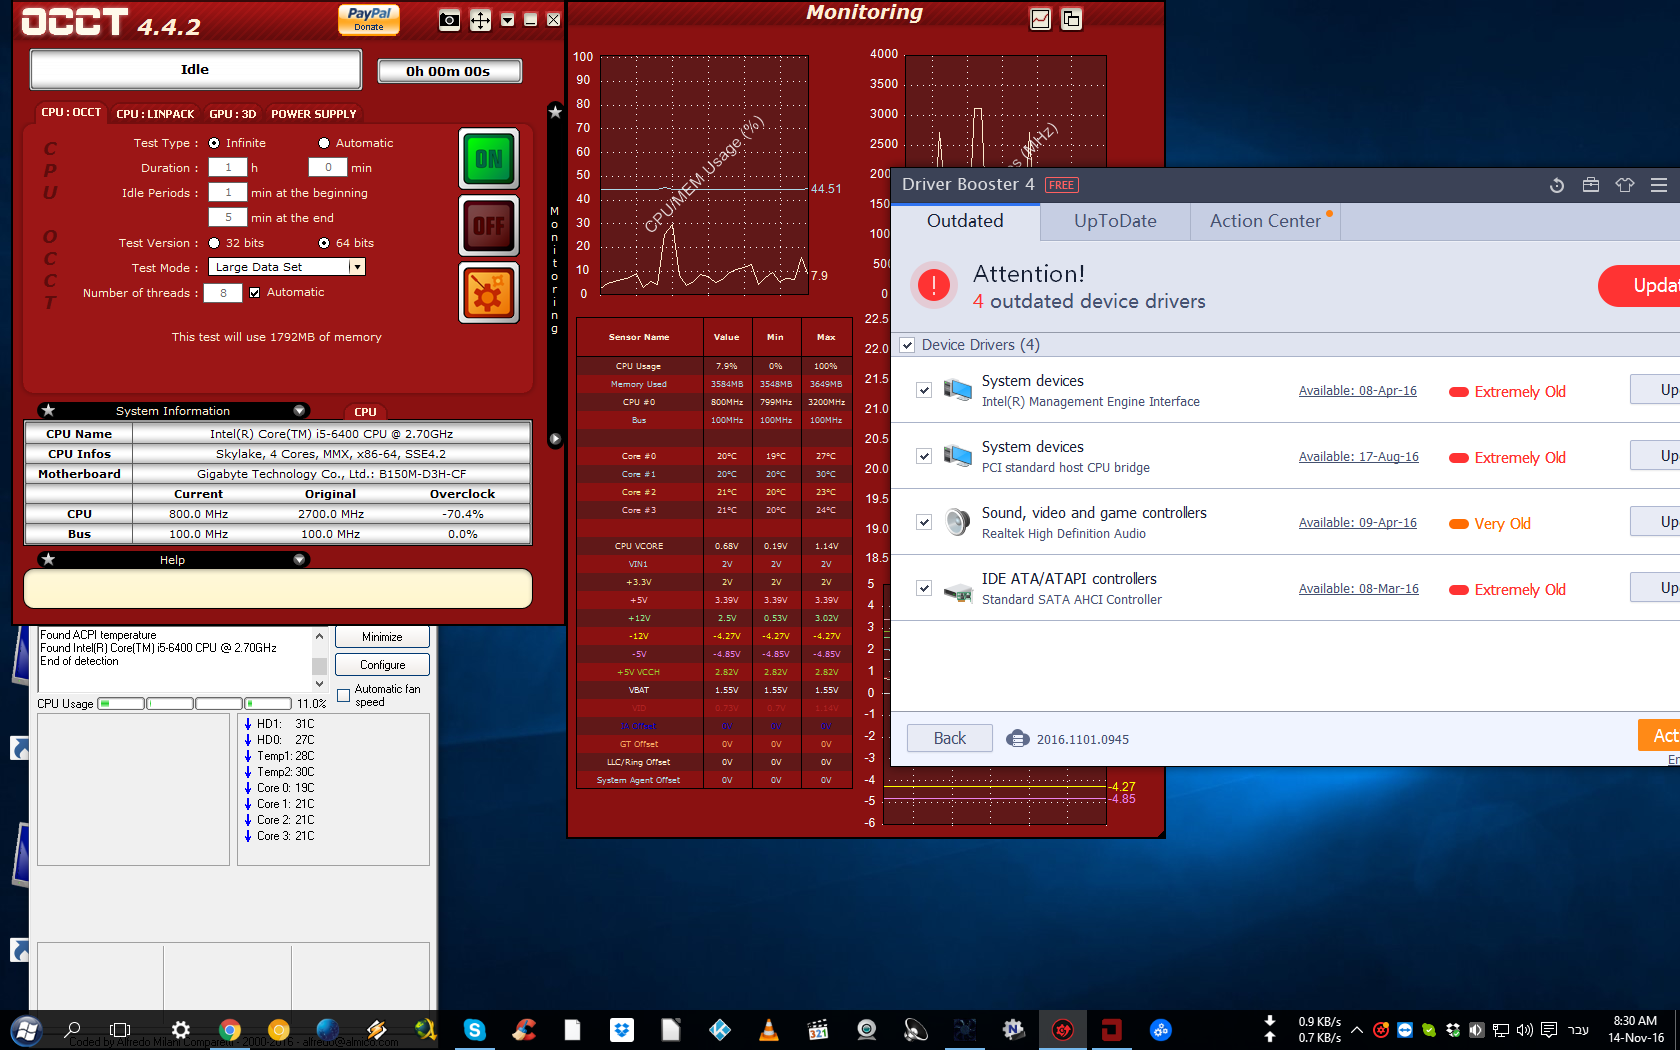Collapse the System Information section
The height and width of the screenshot is (1050, 1680).
coord(299,411)
